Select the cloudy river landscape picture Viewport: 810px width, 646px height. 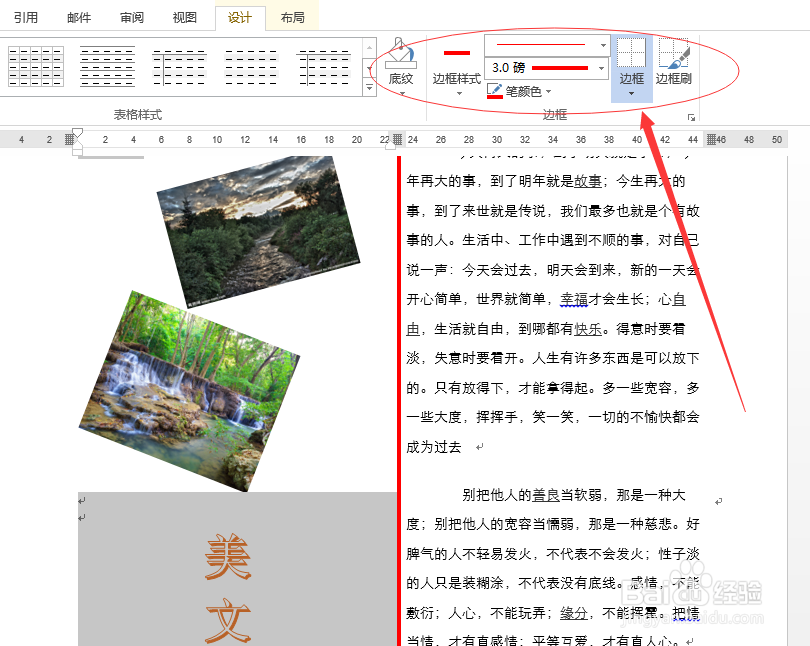pyautogui.click(x=258, y=231)
